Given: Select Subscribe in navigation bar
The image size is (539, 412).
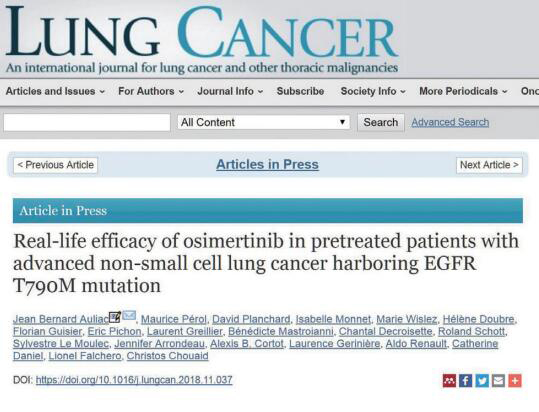Looking at the screenshot, I should coord(300,91).
